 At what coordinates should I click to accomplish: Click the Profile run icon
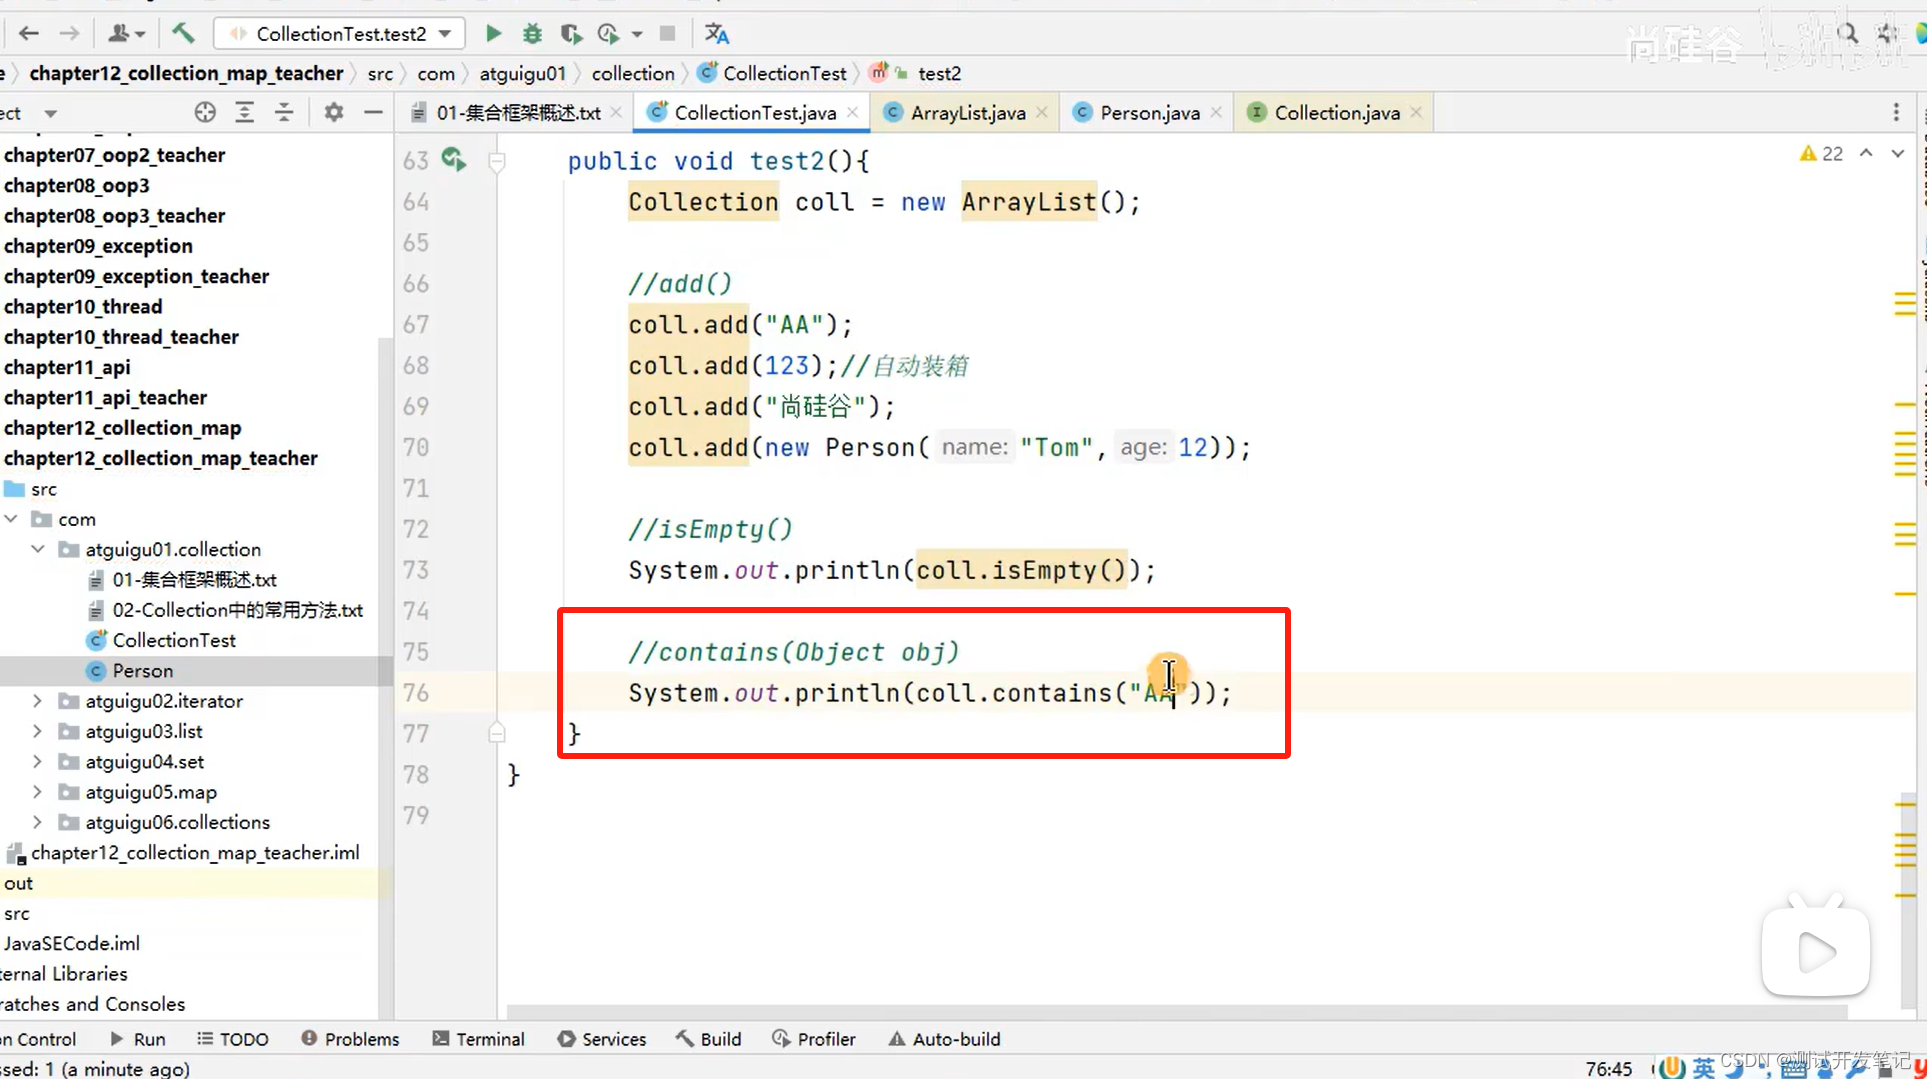[x=608, y=33]
